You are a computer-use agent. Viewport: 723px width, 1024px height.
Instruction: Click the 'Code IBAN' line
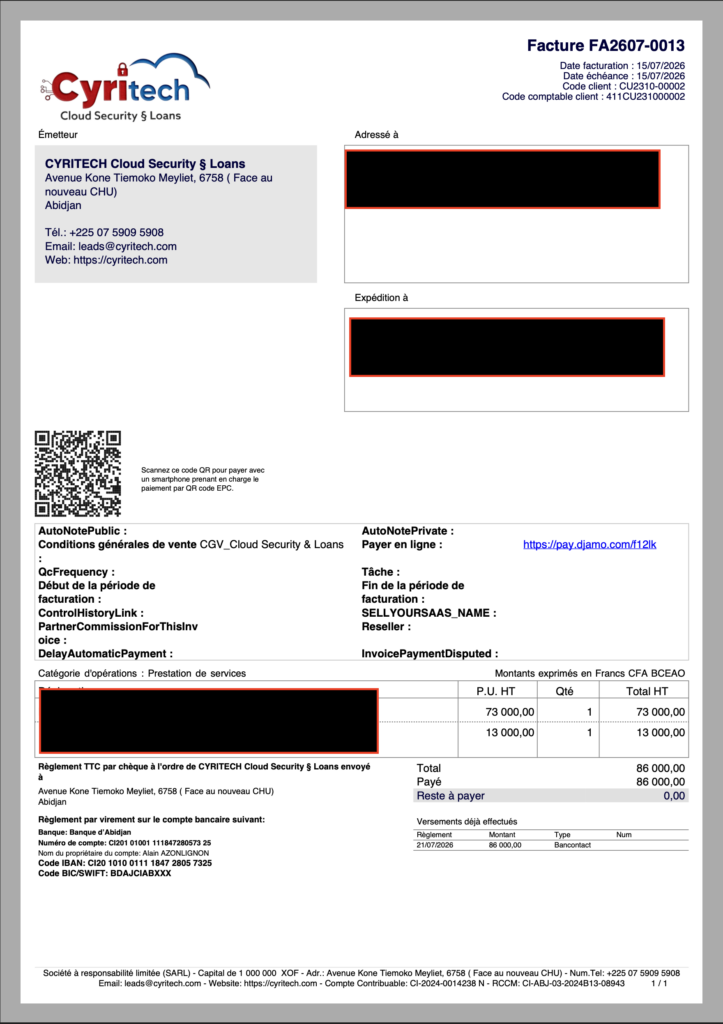tap(125, 863)
